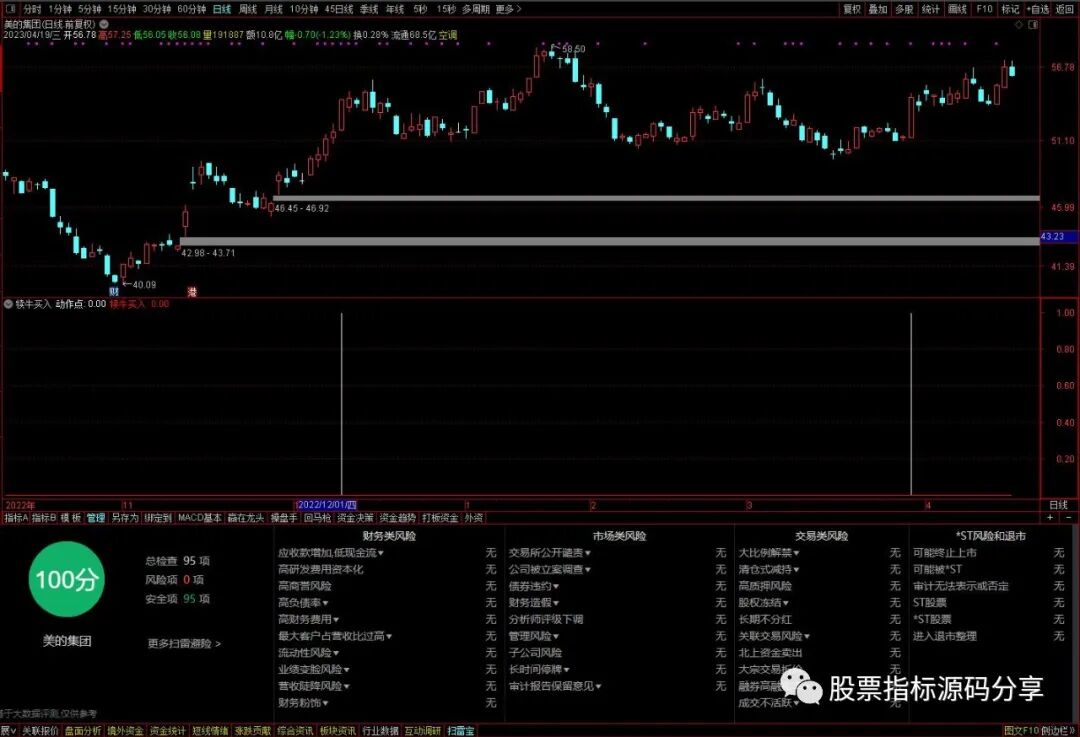
Task: Open the 统计 statistics tool
Action: [x=931, y=9]
